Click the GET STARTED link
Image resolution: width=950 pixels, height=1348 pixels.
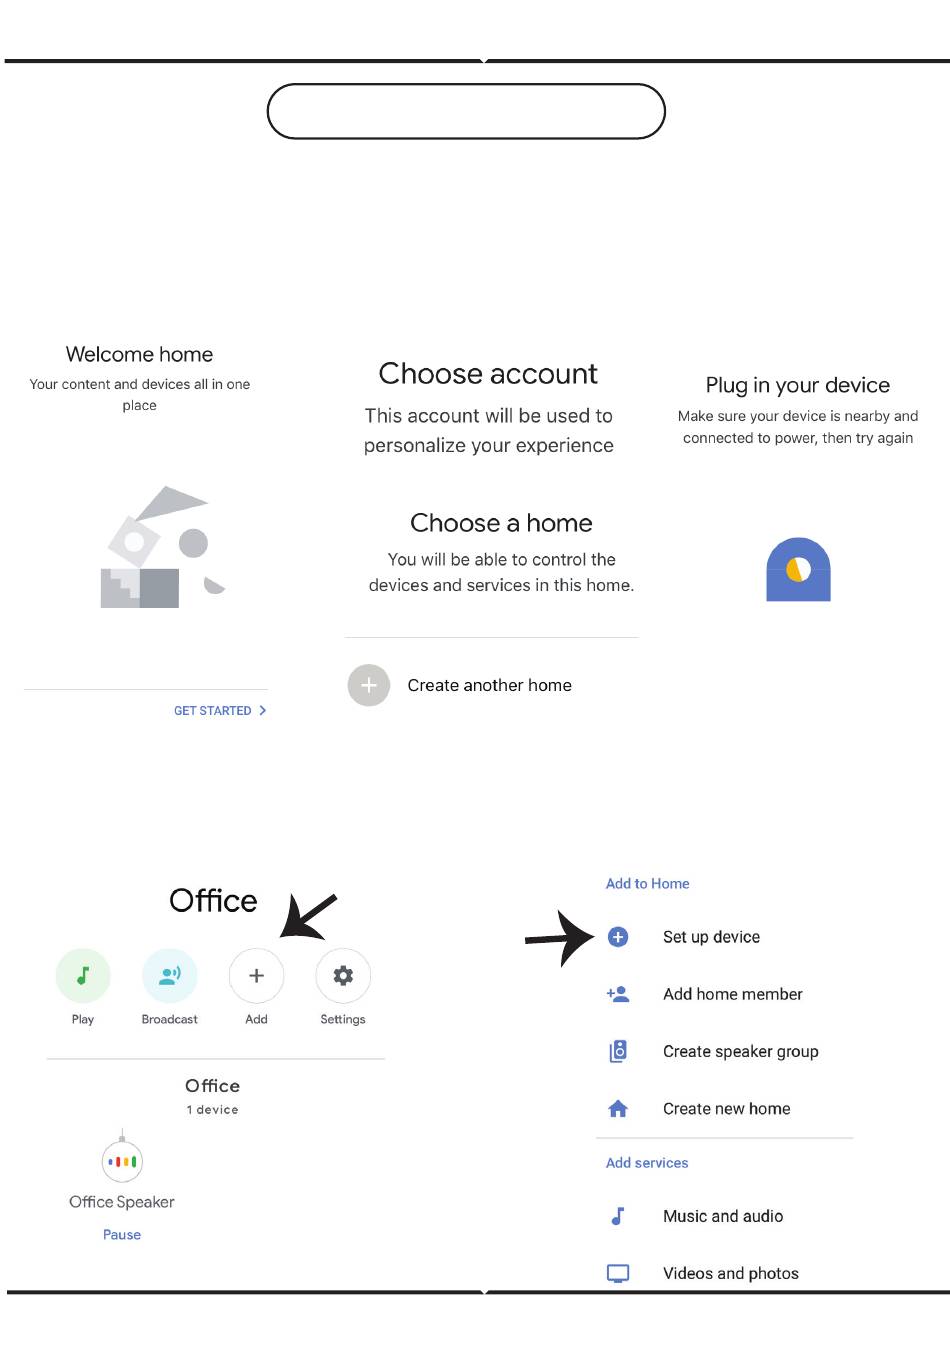pyautogui.click(x=212, y=711)
